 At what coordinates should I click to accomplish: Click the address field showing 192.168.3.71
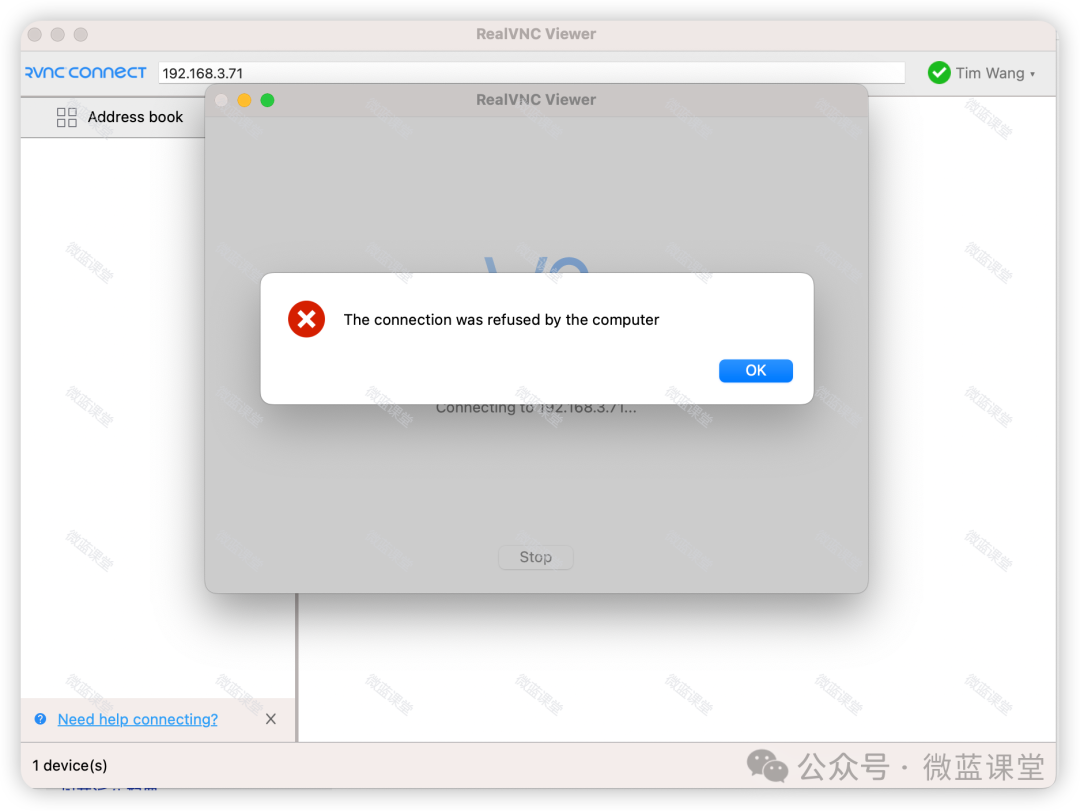(531, 73)
